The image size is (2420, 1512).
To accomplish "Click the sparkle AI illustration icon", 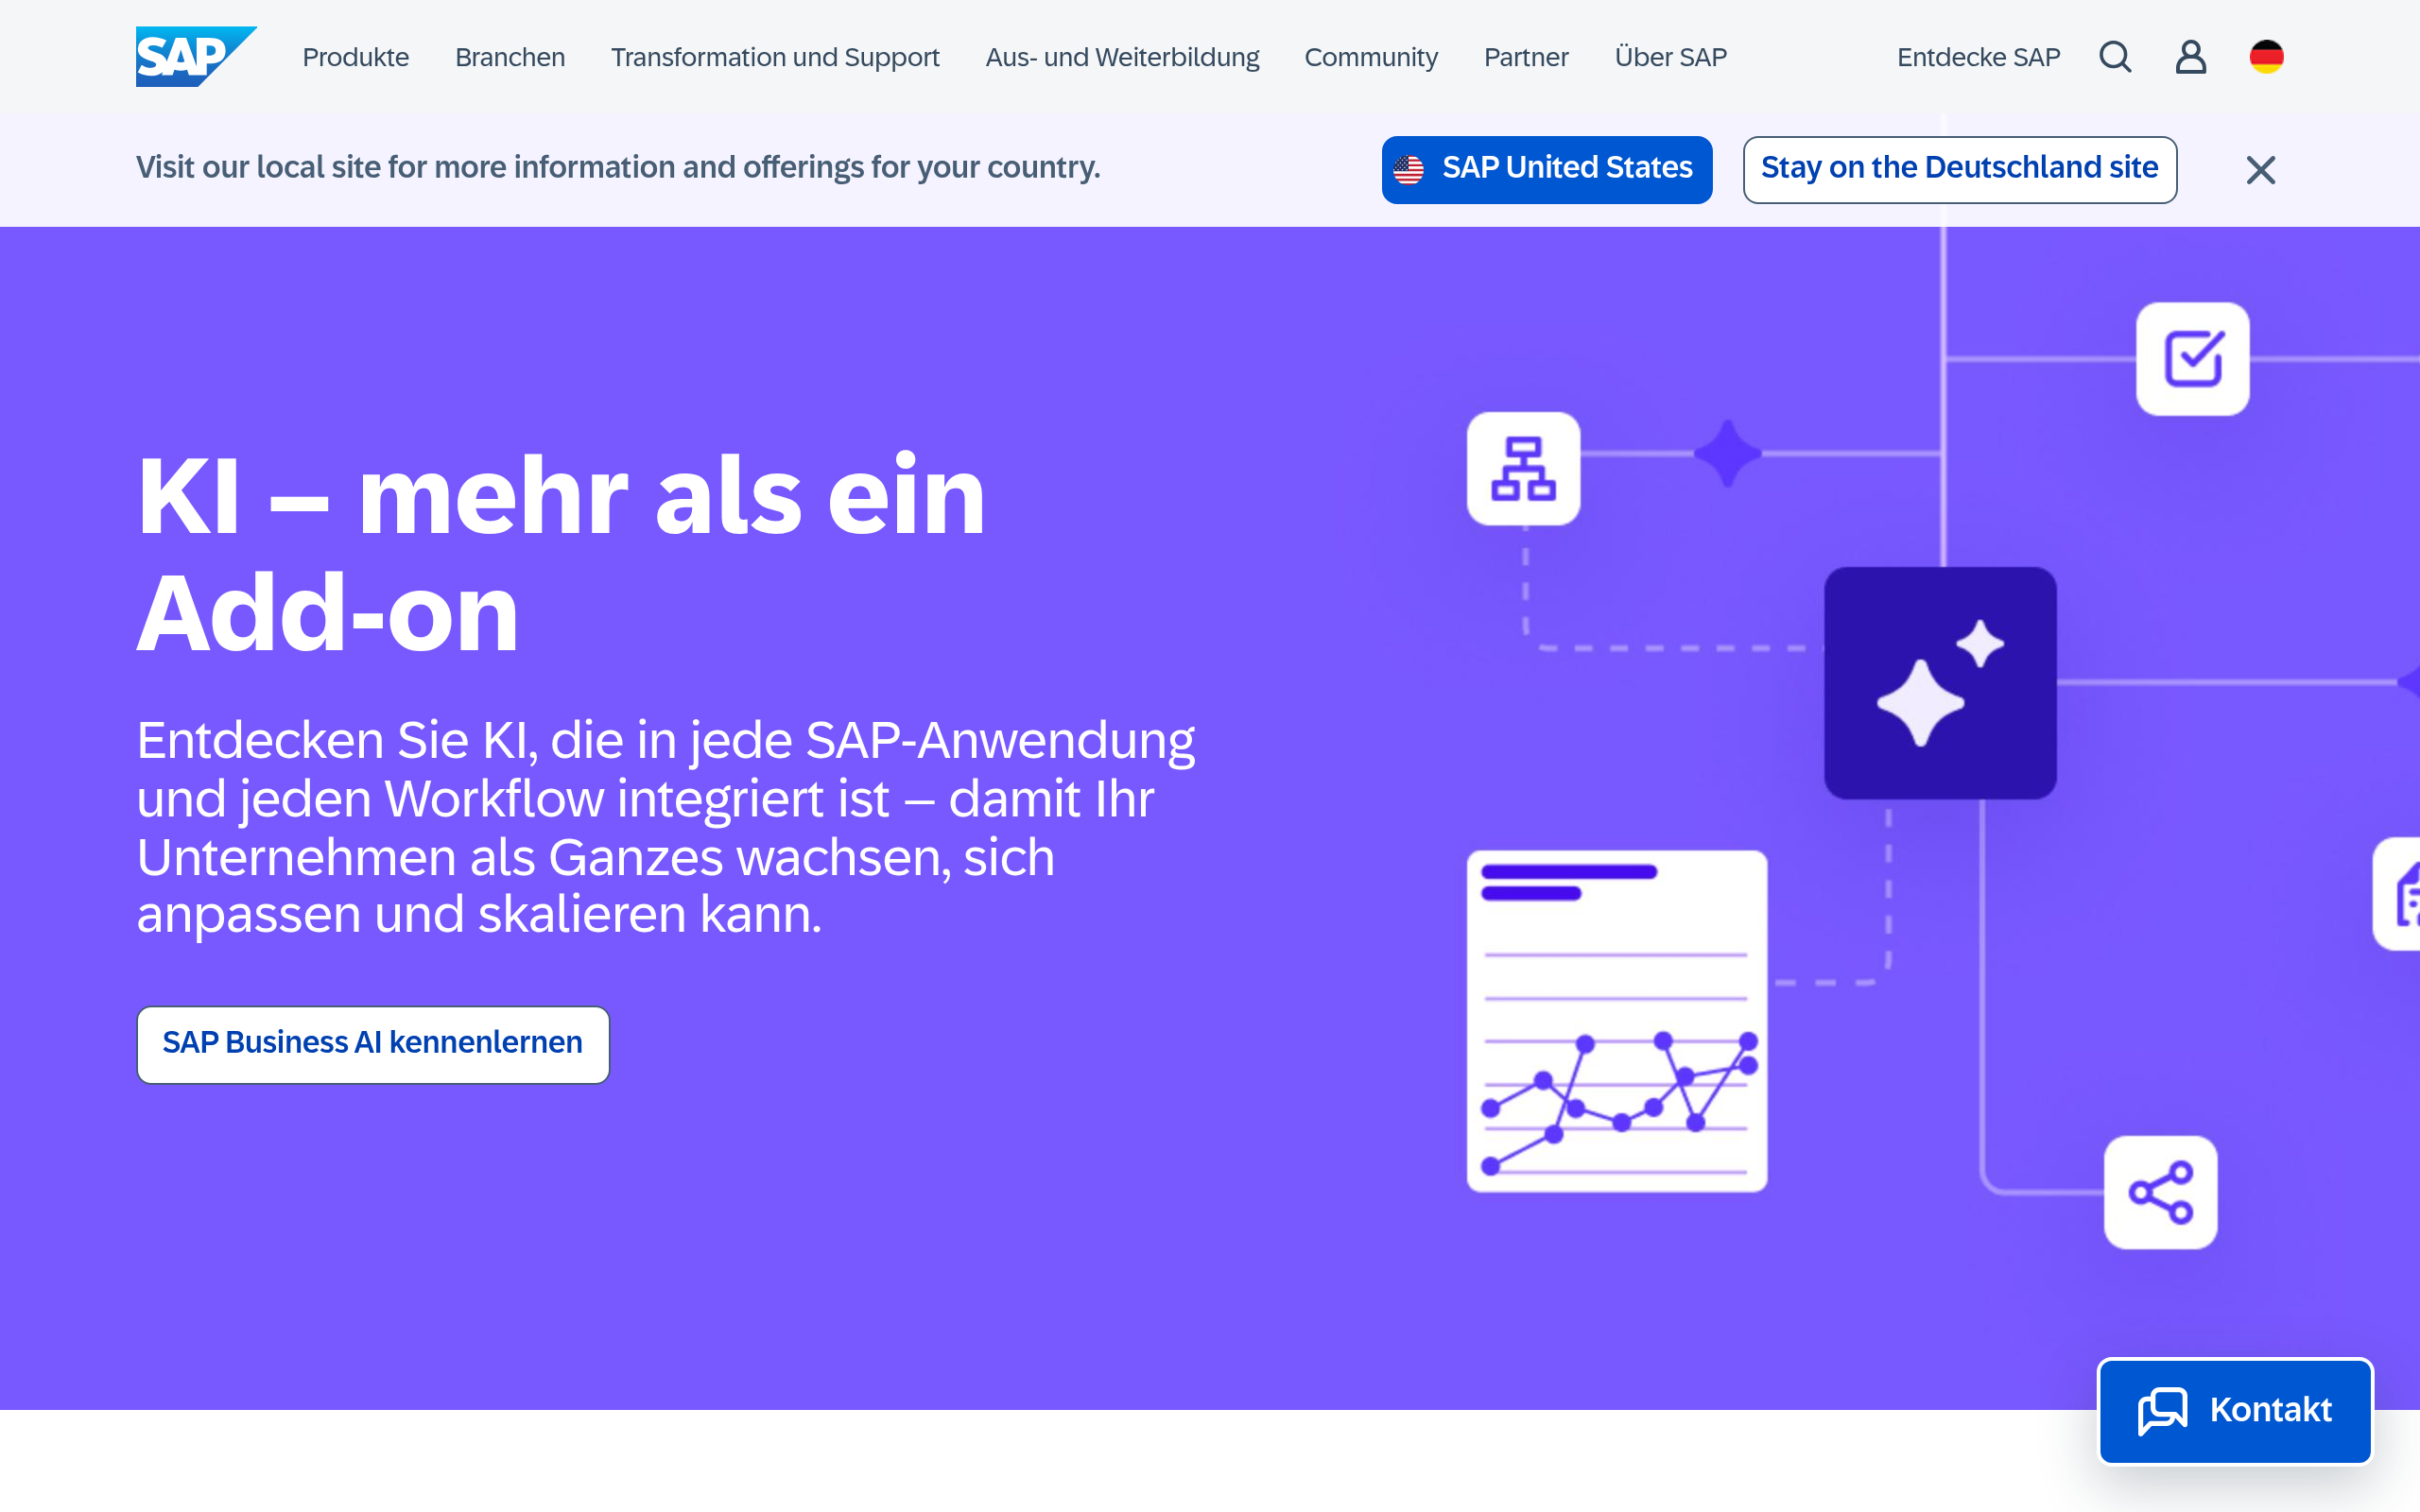I will click(x=1939, y=684).
